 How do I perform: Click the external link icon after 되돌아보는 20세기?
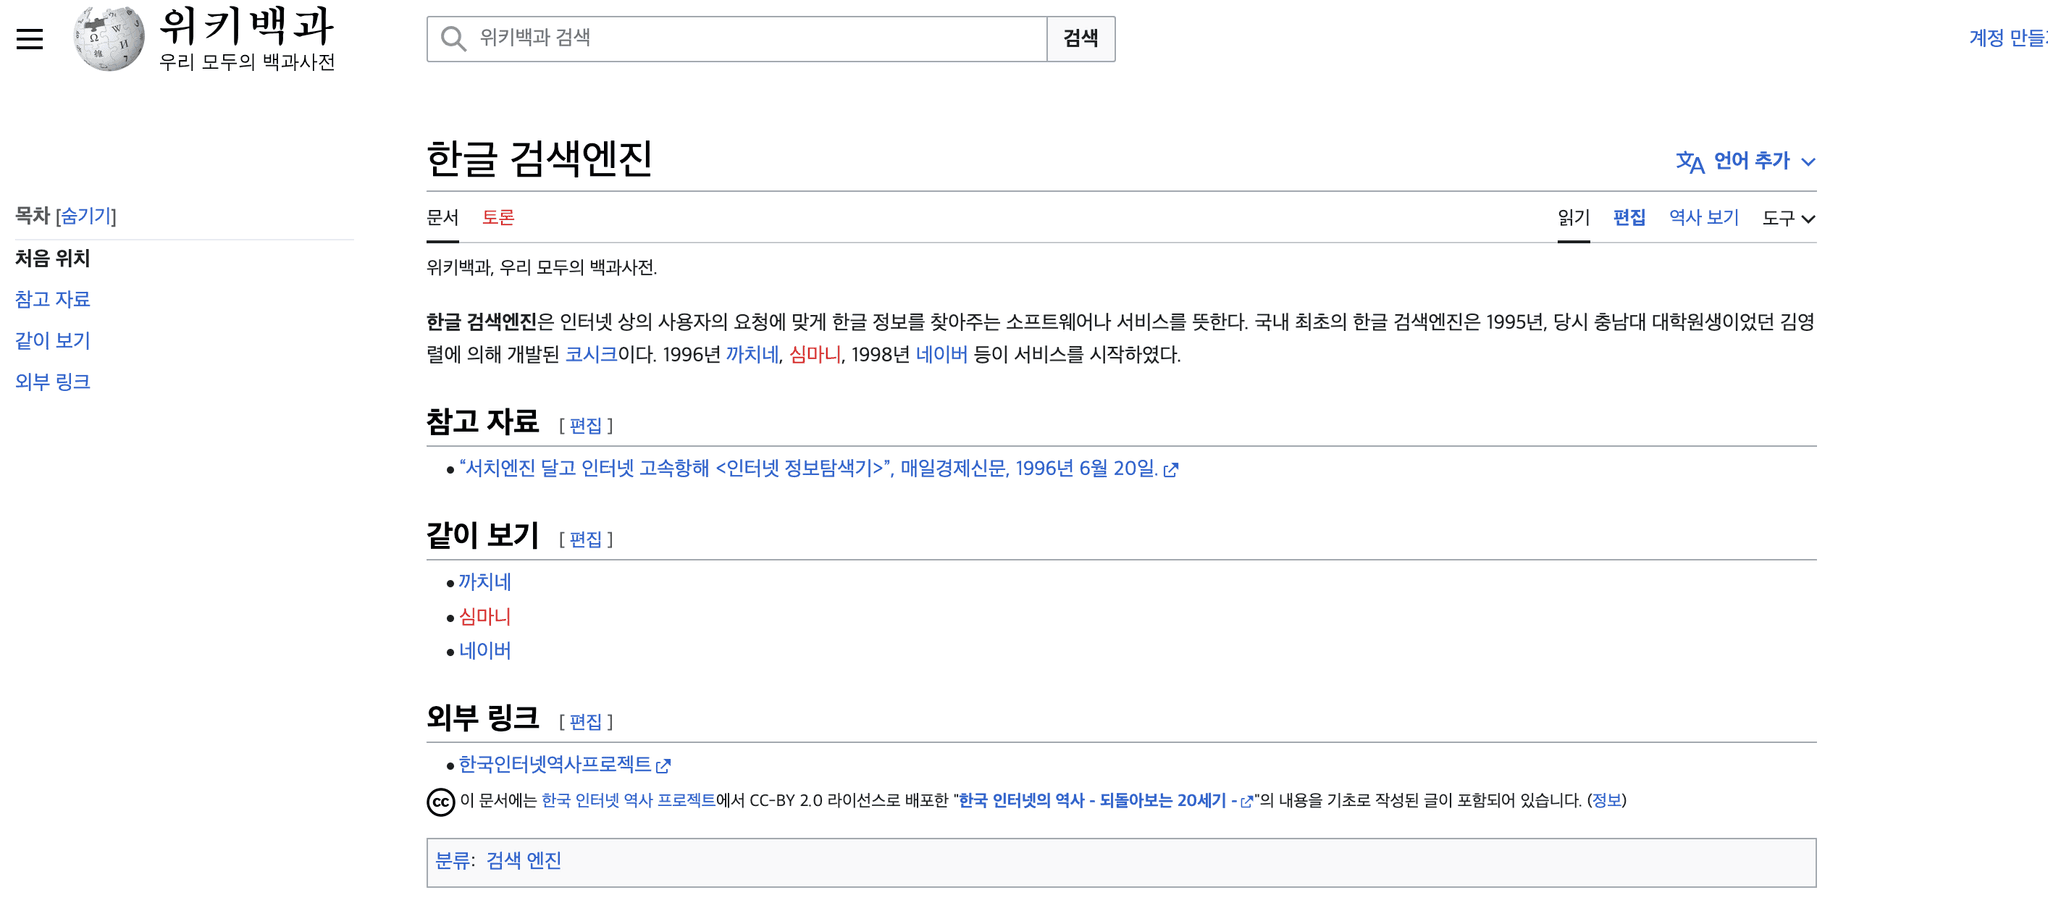[1246, 800]
